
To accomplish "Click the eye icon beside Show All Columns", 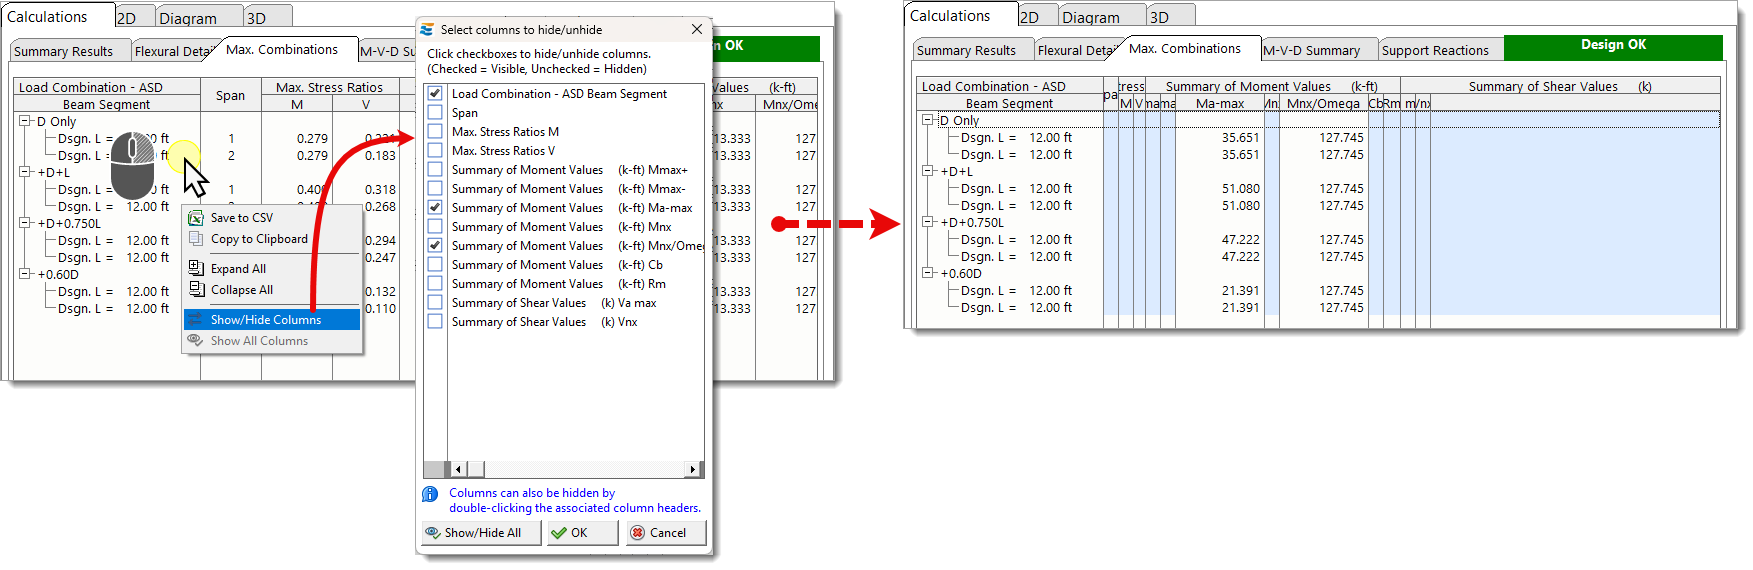I will pos(196,341).
